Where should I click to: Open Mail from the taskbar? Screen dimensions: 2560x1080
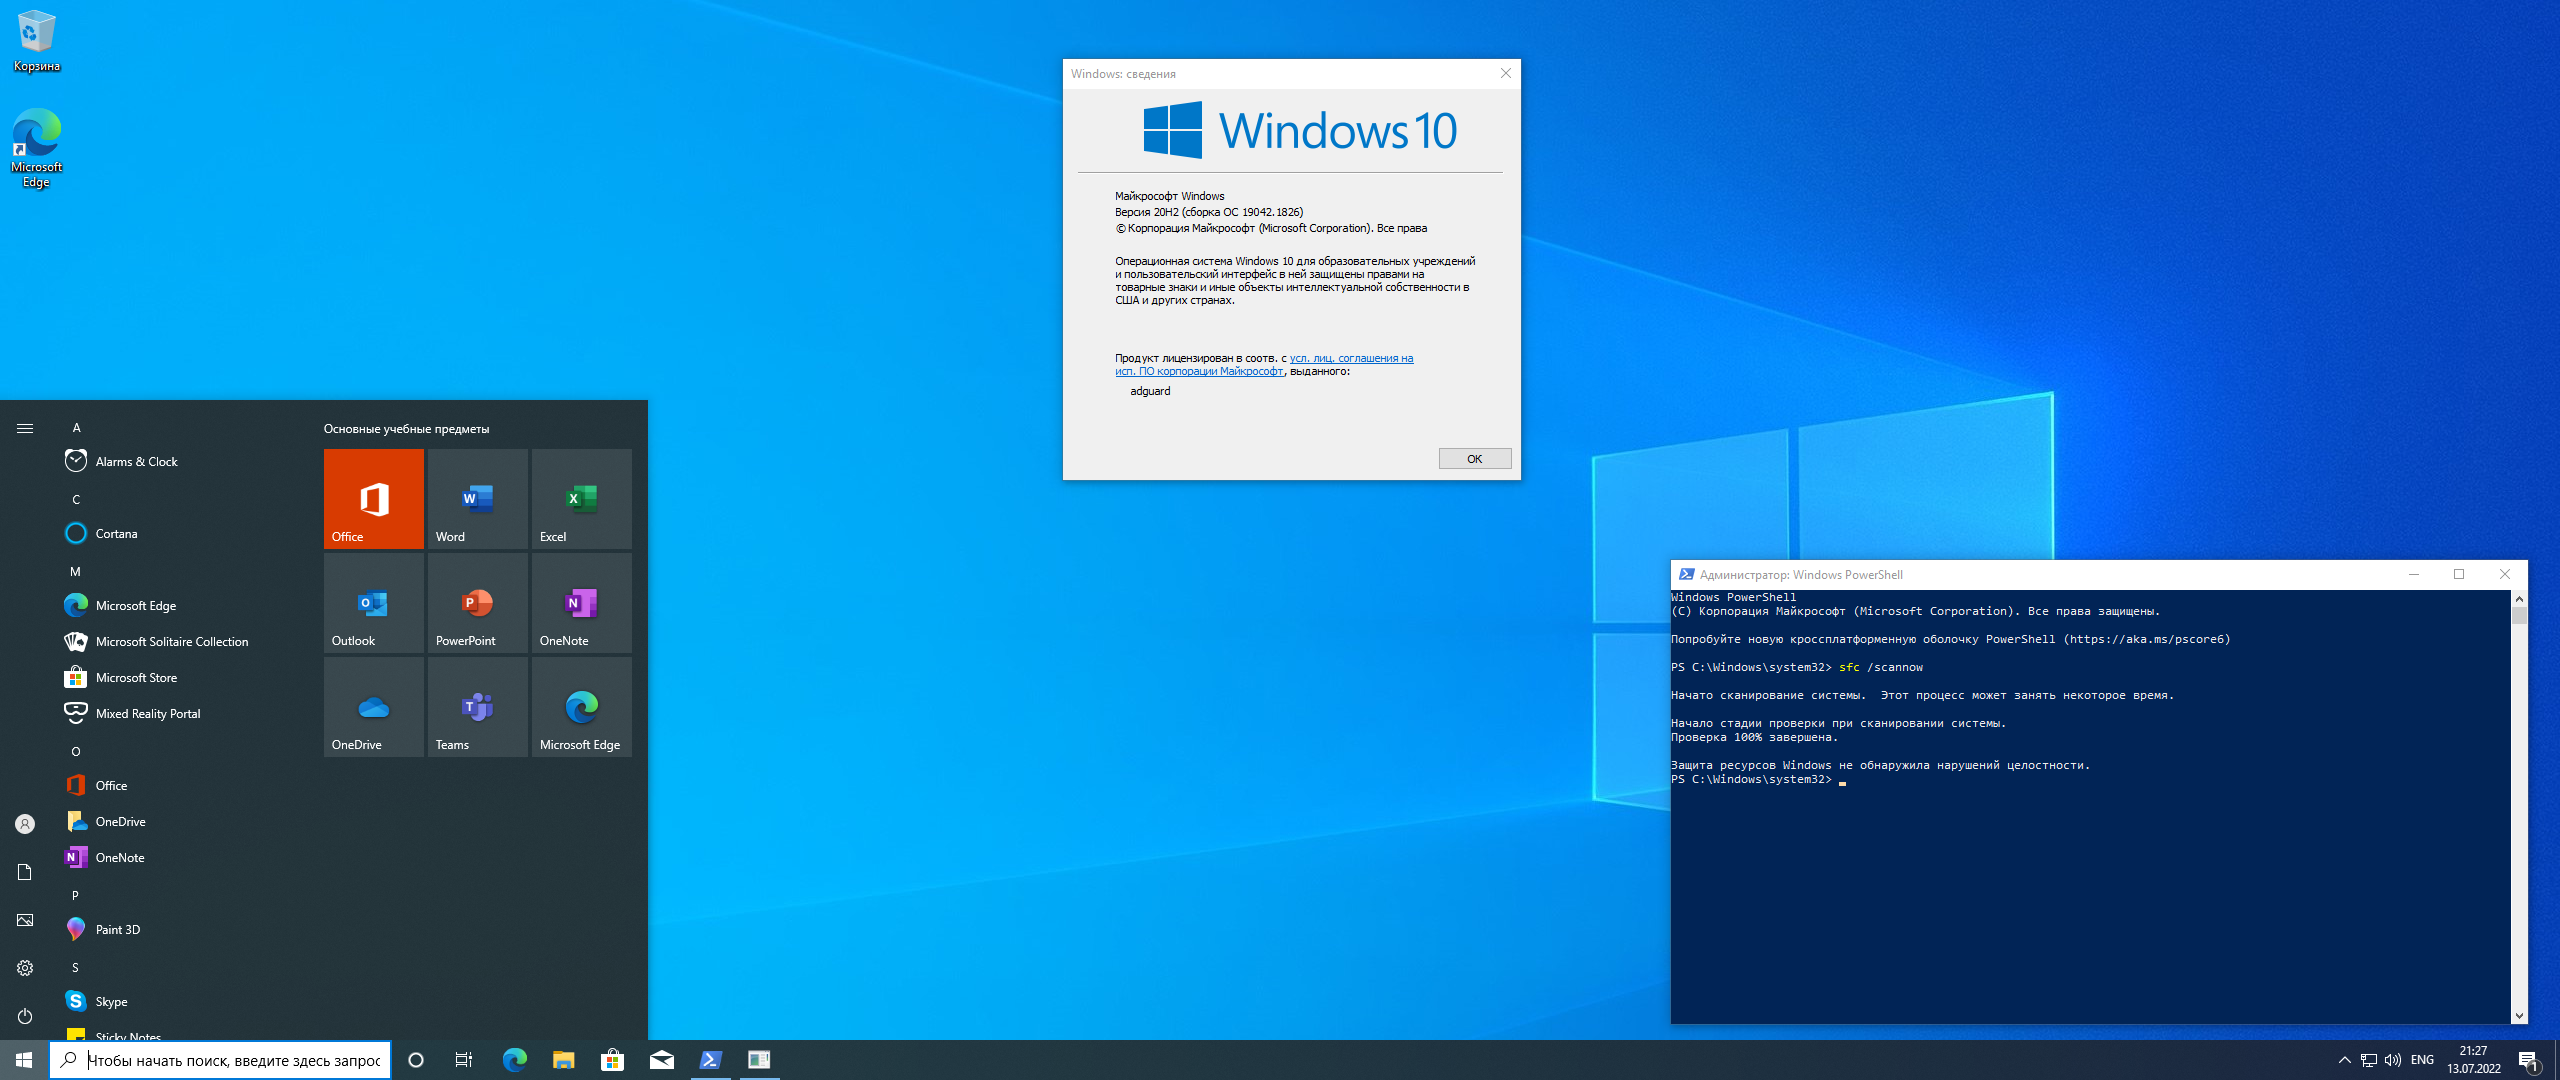(x=661, y=1060)
